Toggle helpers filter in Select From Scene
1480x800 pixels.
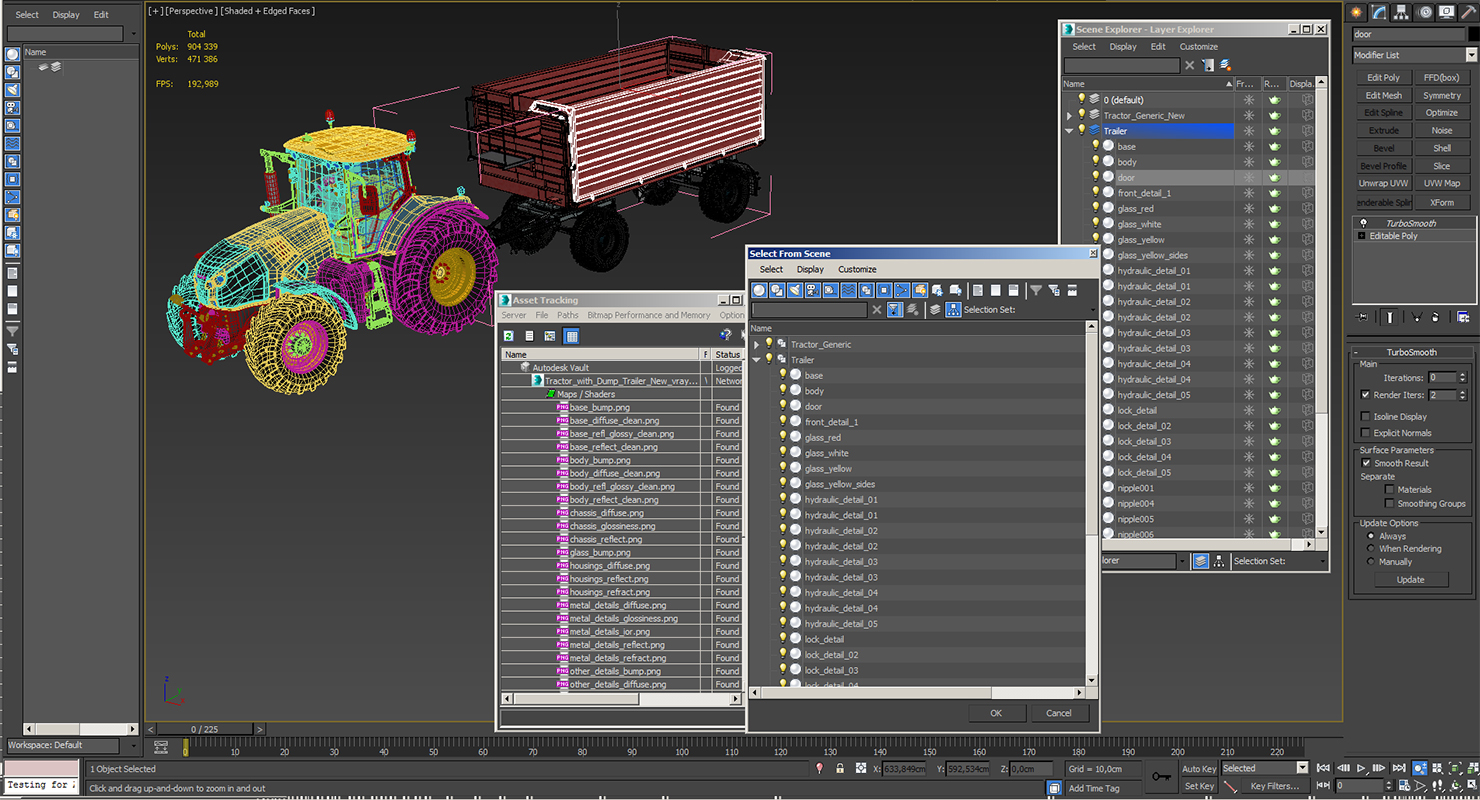830,290
